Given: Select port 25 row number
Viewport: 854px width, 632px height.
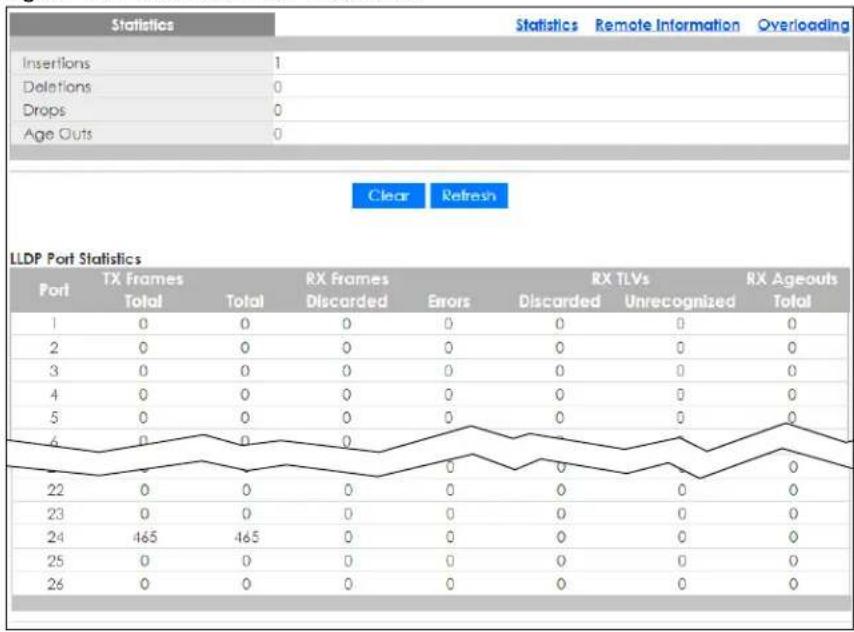Looking at the screenshot, I should click(x=55, y=561).
